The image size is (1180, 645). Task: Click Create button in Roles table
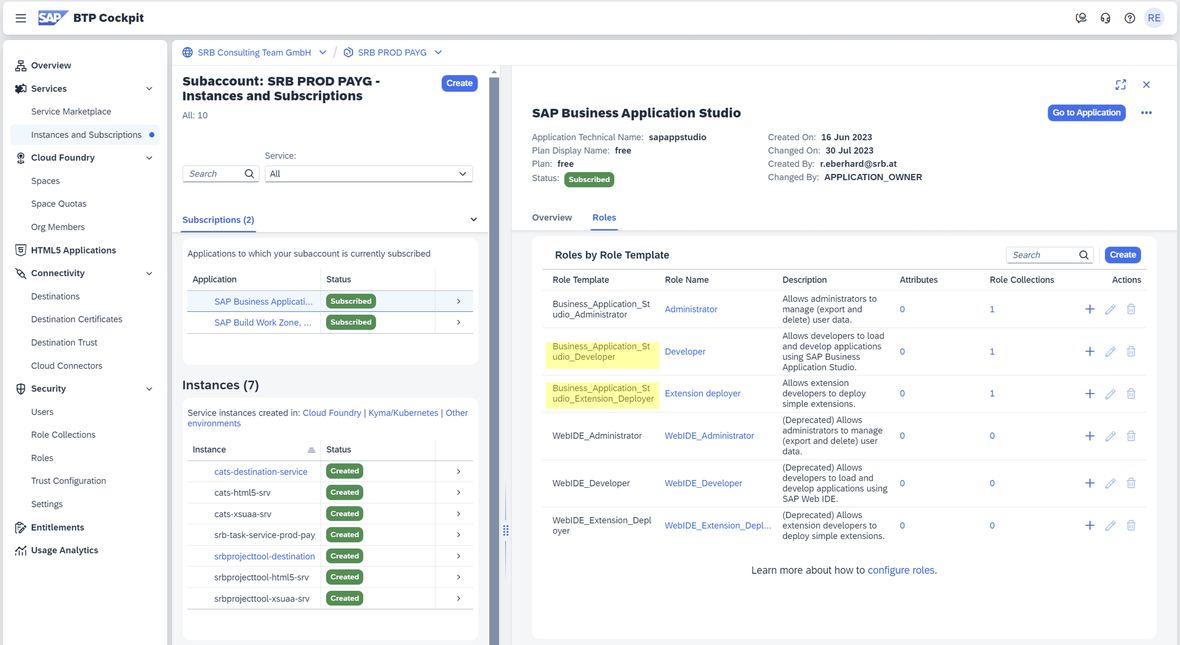pyautogui.click(x=1122, y=255)
